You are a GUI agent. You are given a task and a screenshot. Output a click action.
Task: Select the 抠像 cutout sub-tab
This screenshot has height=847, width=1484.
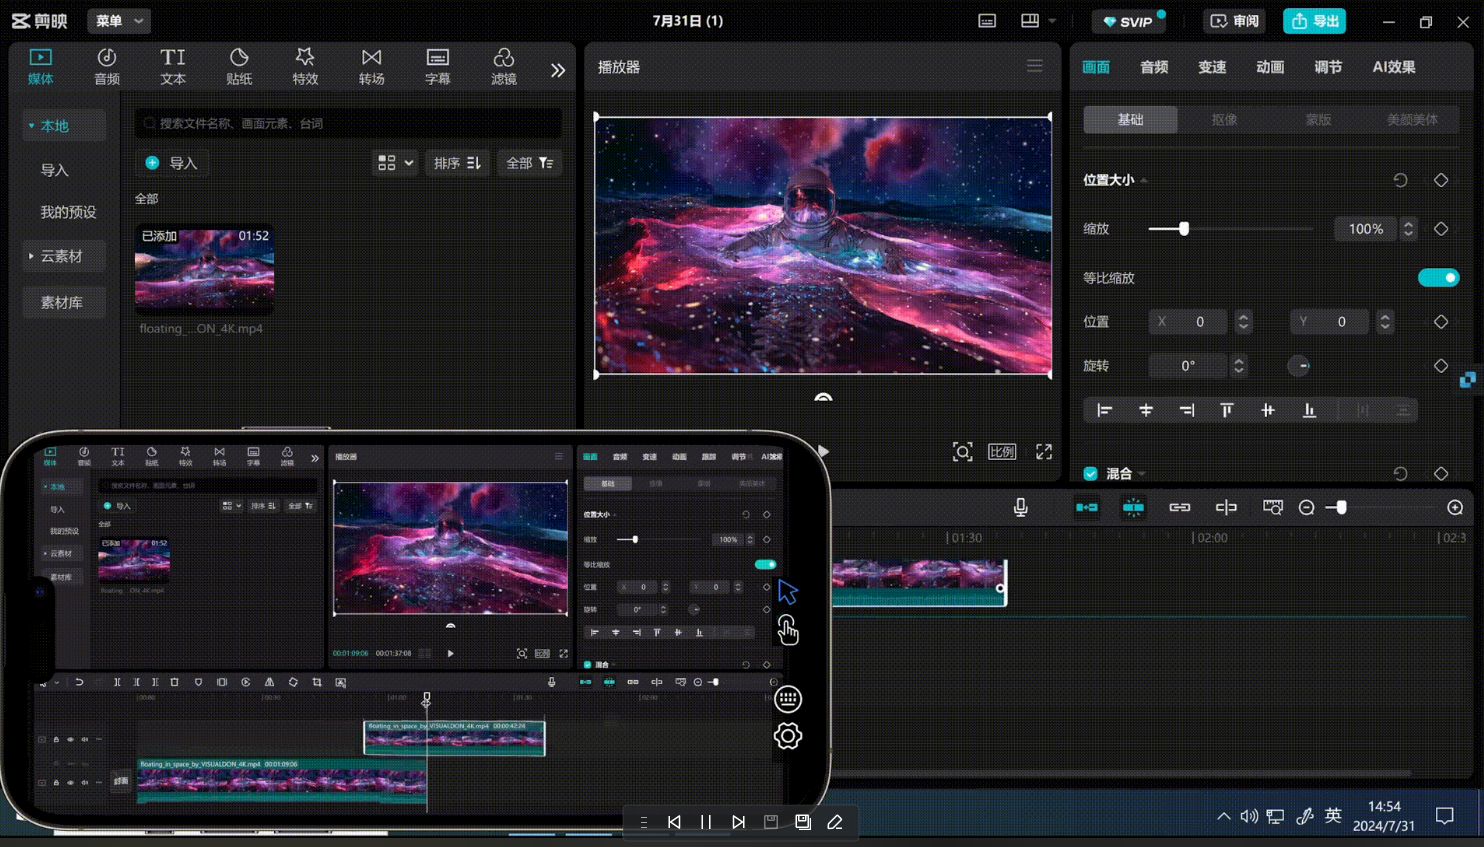click(x=1224, y=120)
